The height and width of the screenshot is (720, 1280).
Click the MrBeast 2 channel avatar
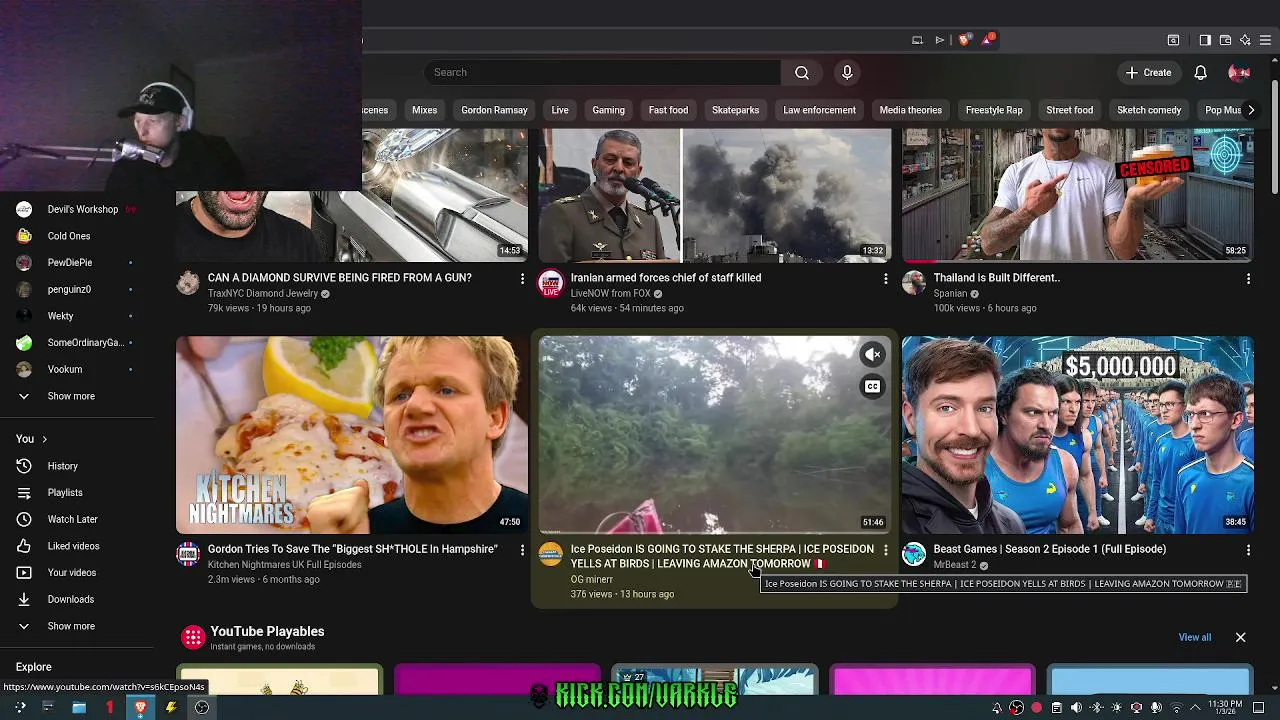click(914, 555)
